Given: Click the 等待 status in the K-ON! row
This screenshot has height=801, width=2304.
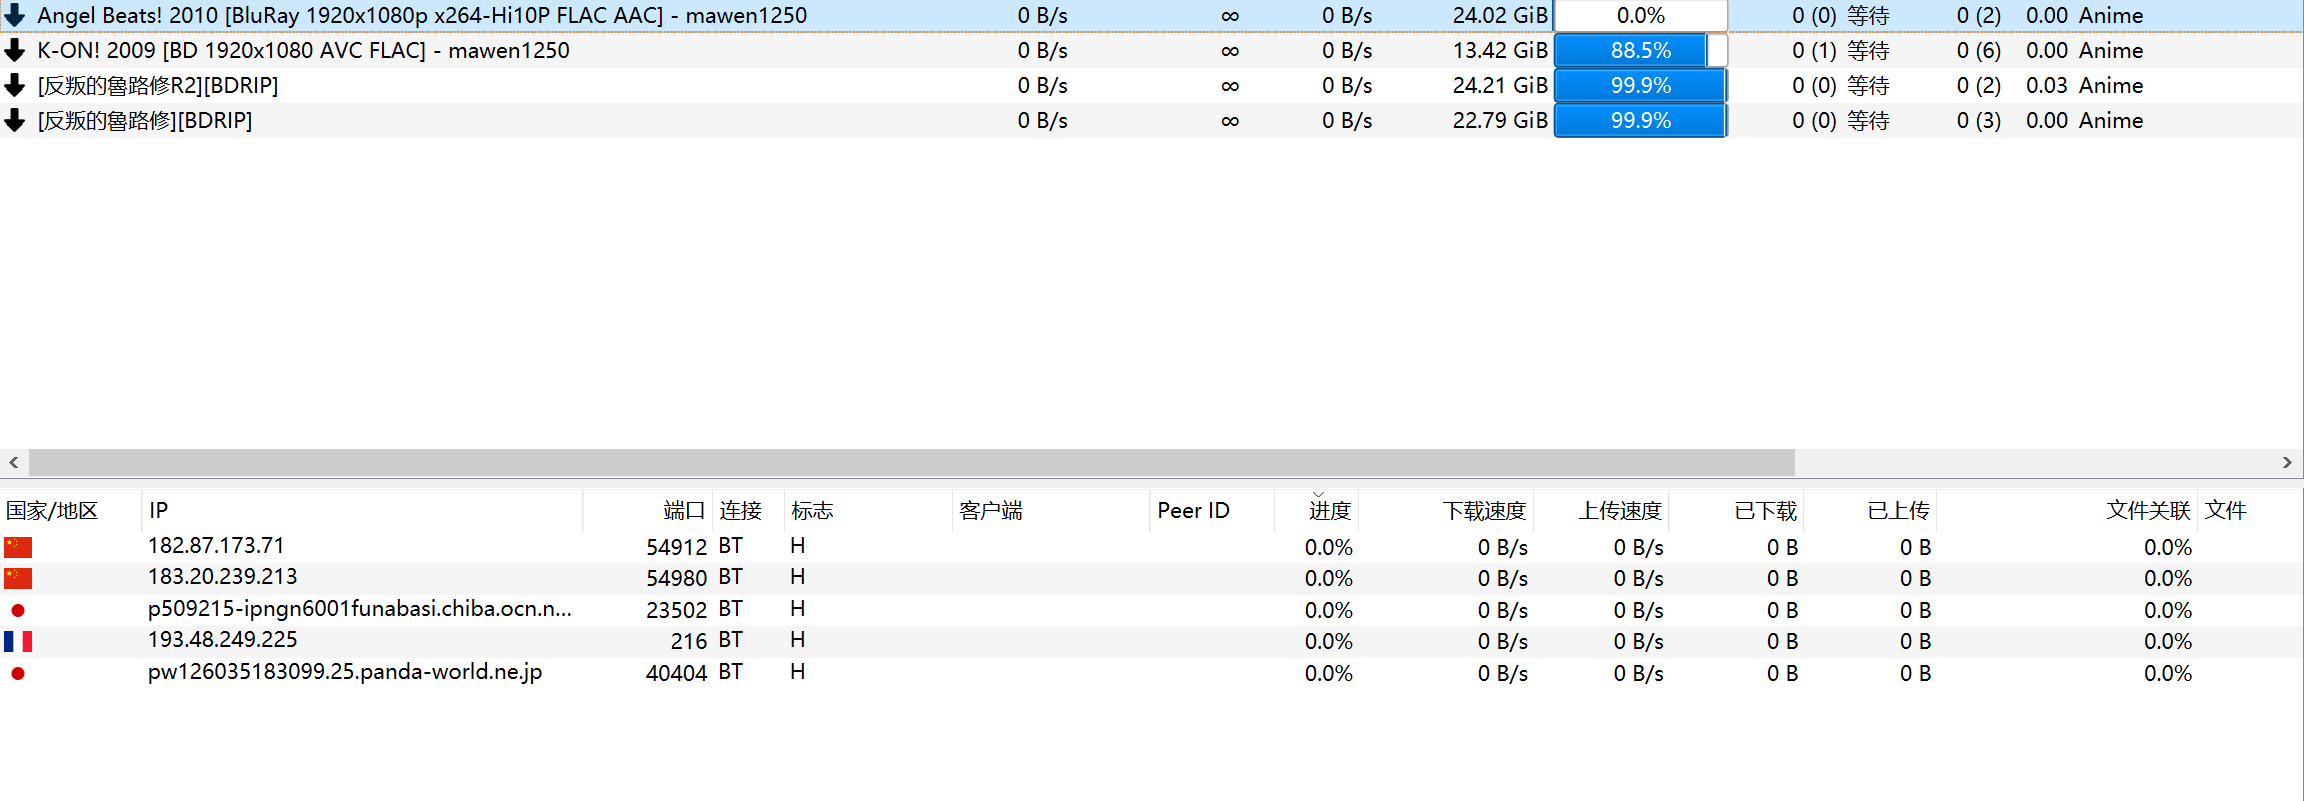Looking at the screenshot, I should [1868, 50].
